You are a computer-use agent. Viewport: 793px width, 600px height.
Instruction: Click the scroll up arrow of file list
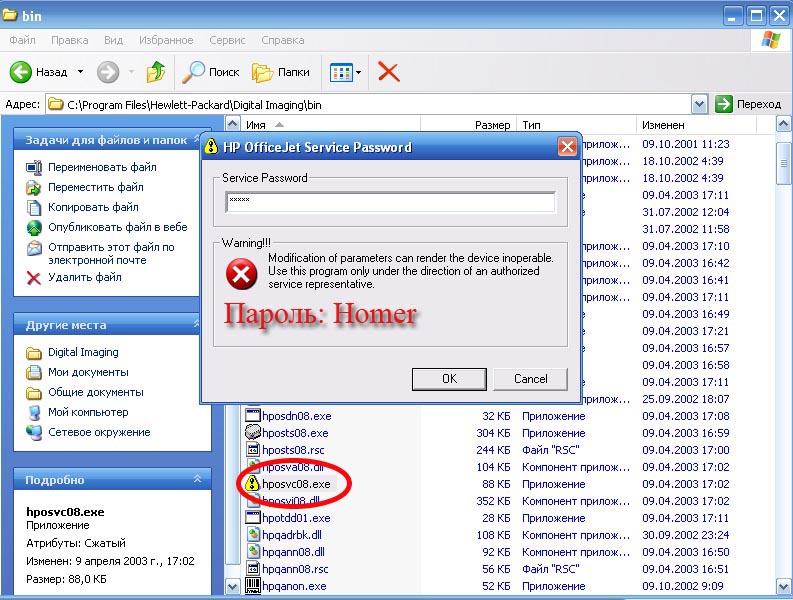pos(783,124)
